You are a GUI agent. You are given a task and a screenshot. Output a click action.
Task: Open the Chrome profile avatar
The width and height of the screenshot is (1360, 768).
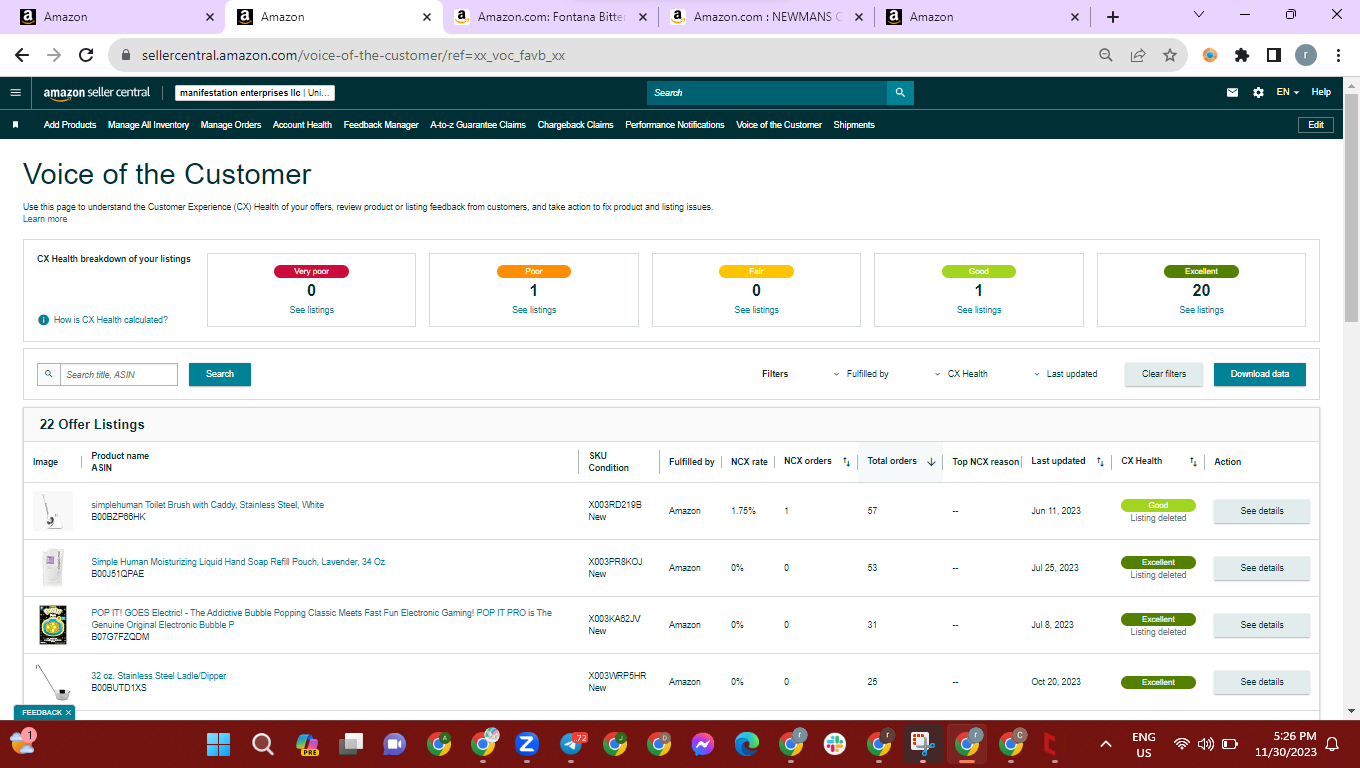click(x=1306, y=55)
